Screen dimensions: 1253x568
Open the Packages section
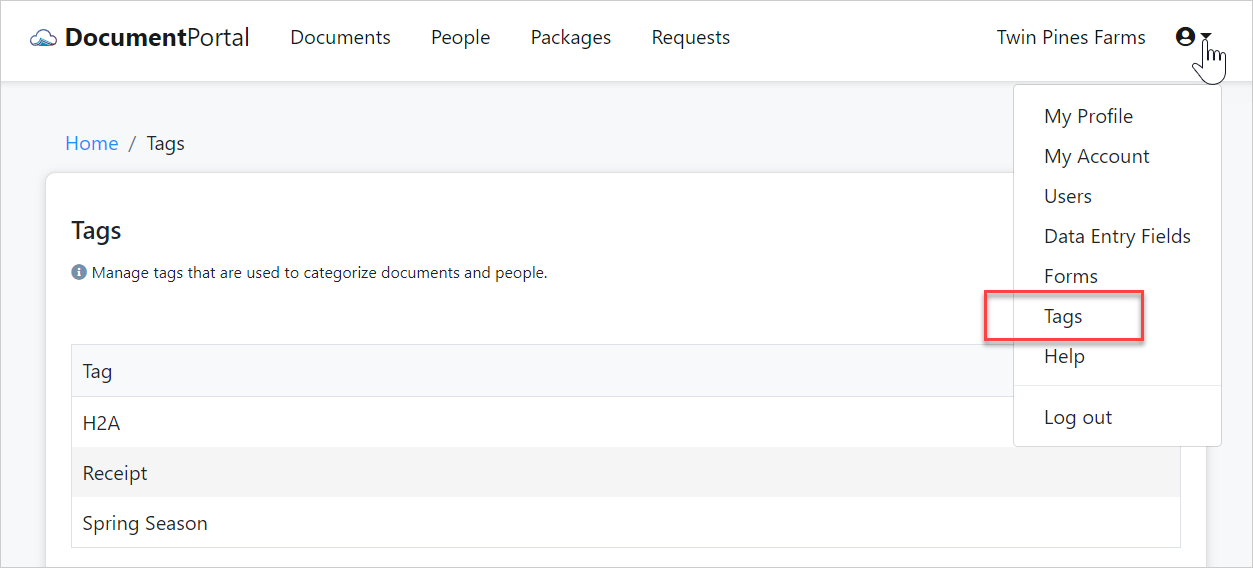(x=570, y=38)
